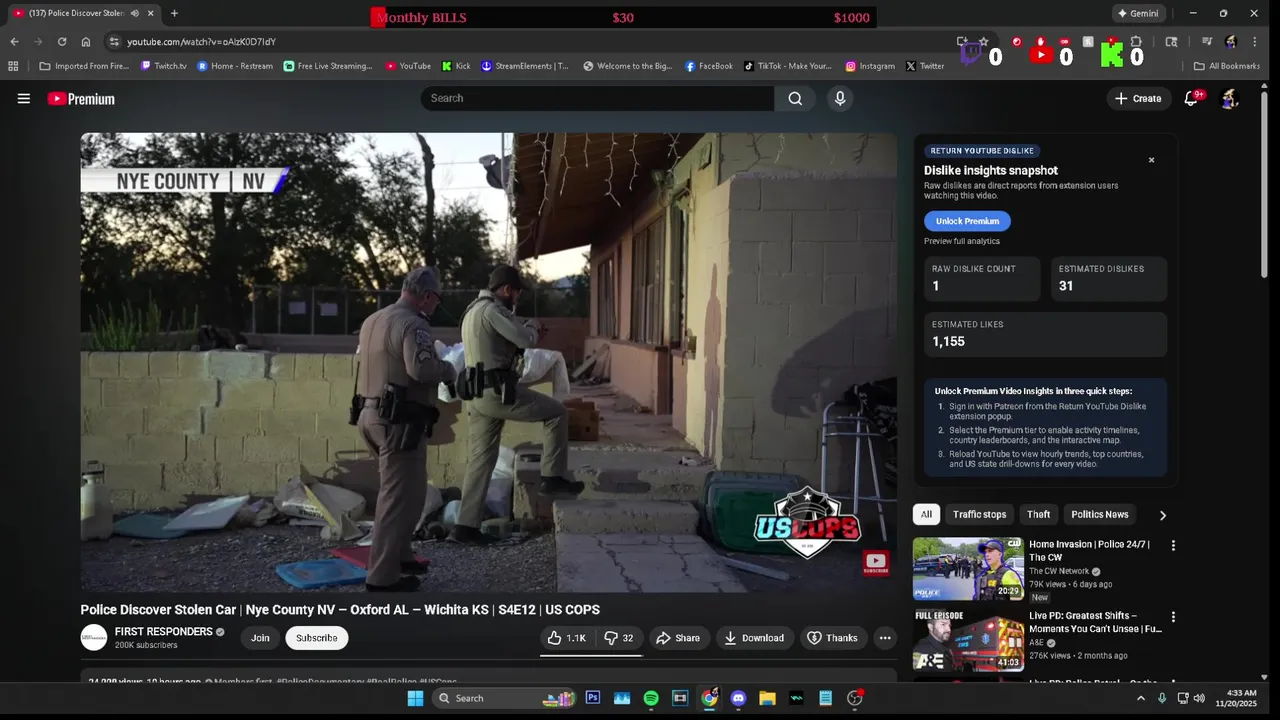Open Twitch.tv bookmark

pyautogui.click(x=164, y=66)
